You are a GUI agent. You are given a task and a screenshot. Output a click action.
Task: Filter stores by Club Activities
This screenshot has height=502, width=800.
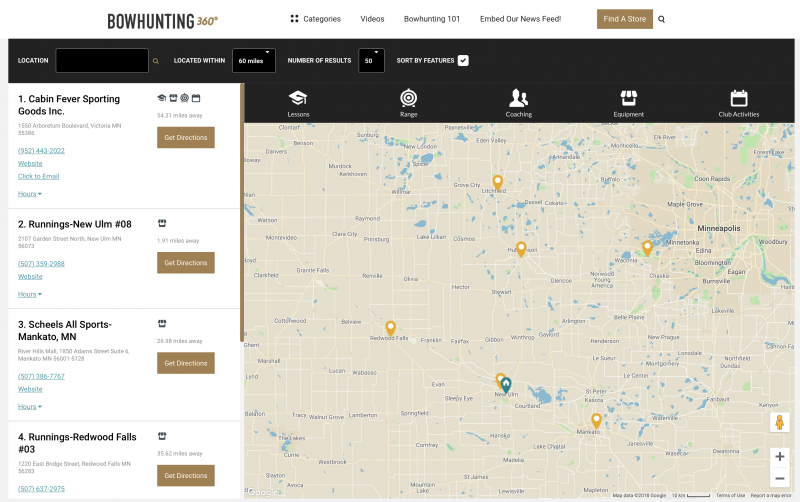click(x=739, y=103)
